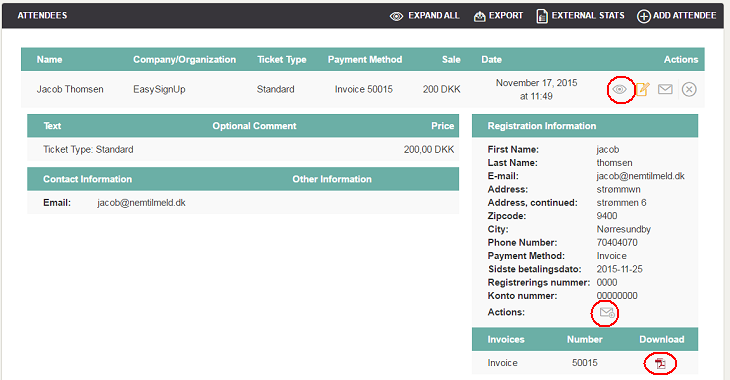Click the Sale column header
The height and width of the screenshot is (380, 730).
pos(451,60)
